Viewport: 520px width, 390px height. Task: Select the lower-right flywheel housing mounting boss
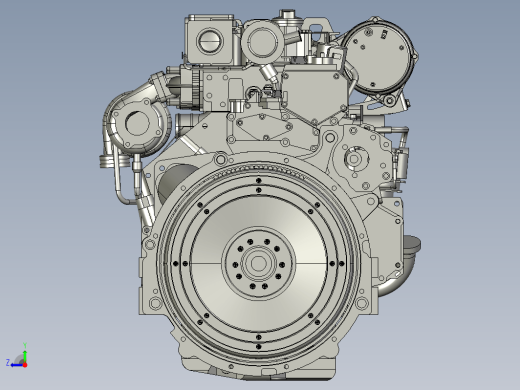[362, 303]
